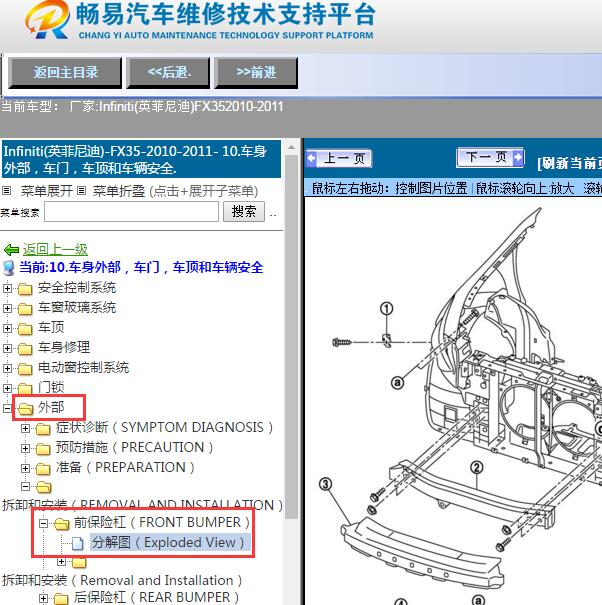Click the 当前:10.车身外部 current section text

tap(141, 267)
